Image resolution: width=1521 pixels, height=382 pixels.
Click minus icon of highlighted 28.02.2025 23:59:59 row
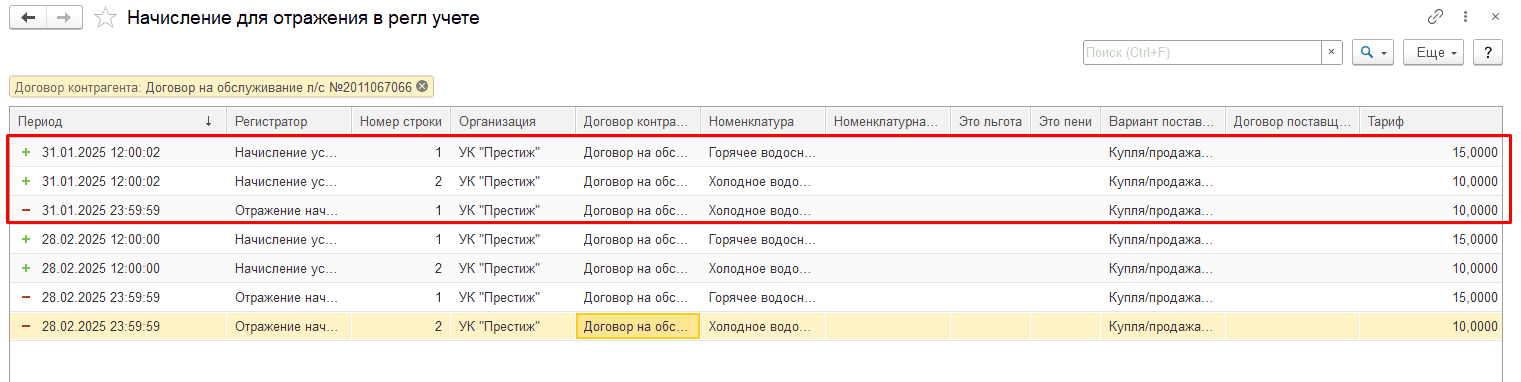[26, 327]
